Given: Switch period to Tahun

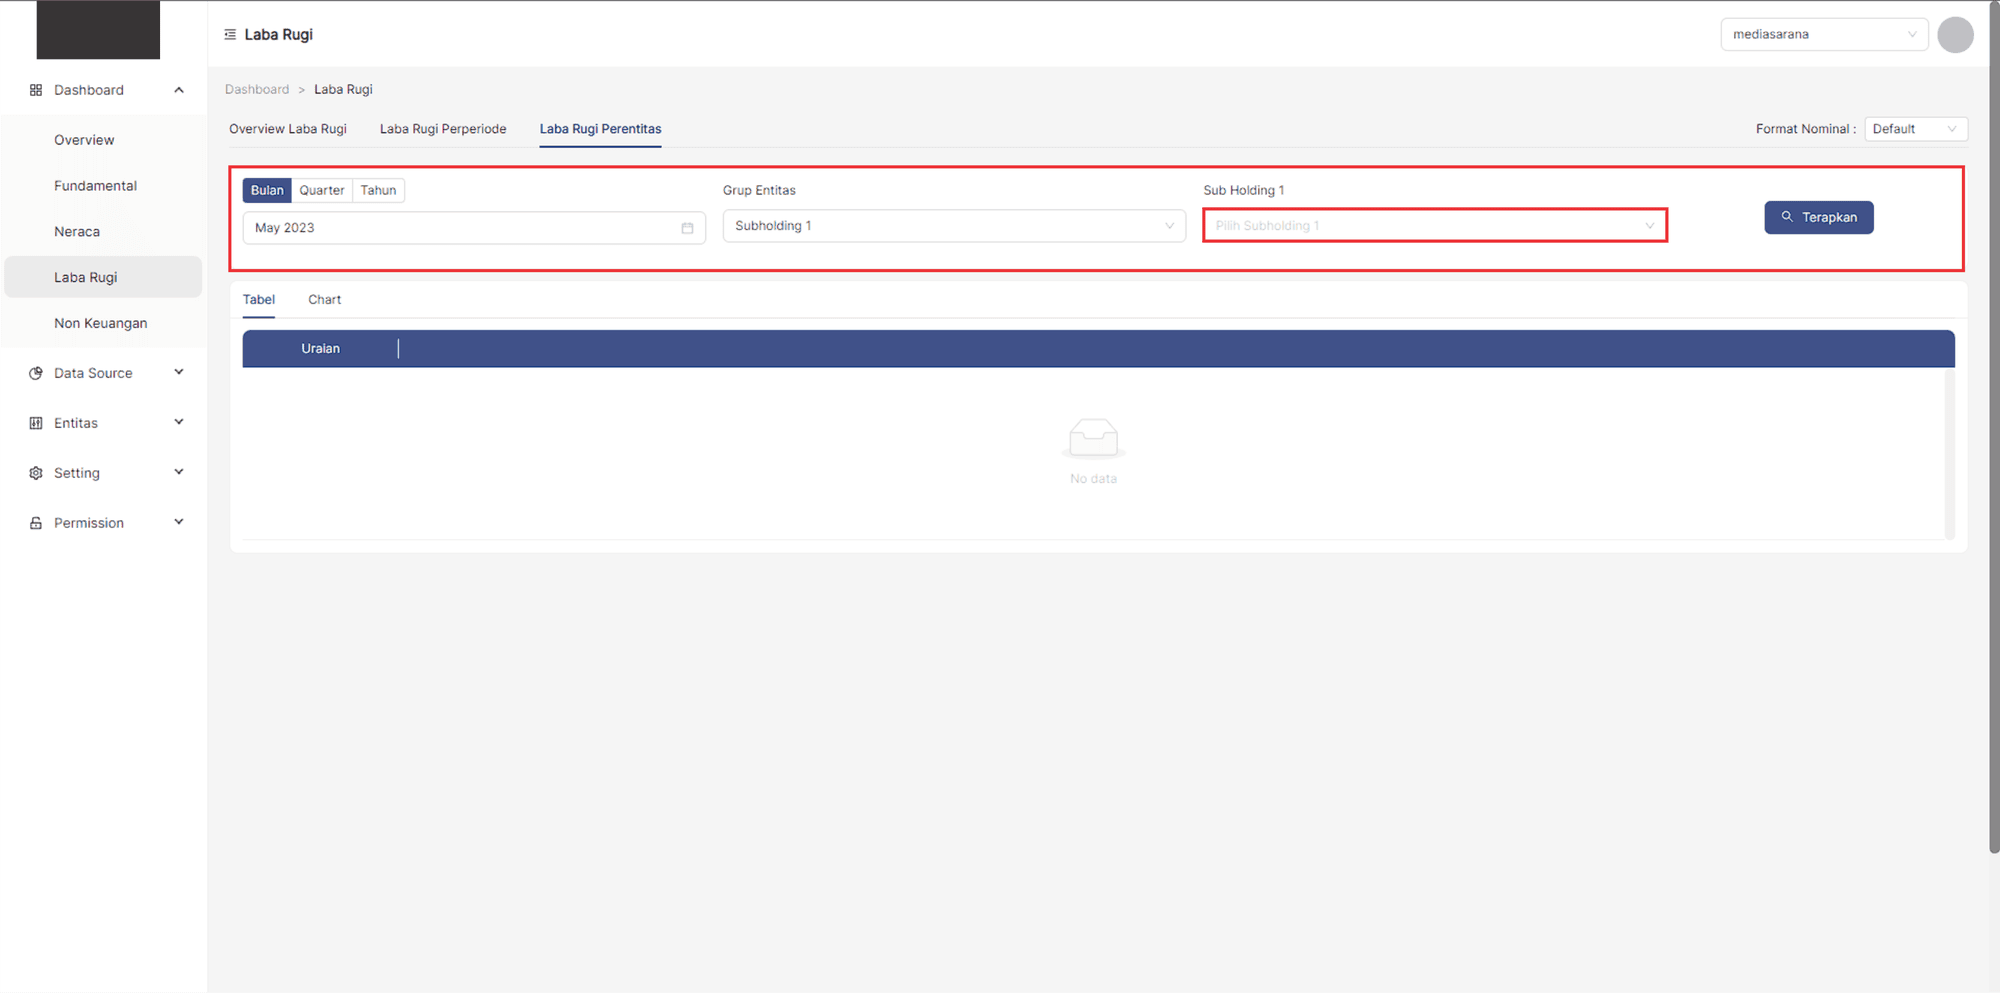Looking at the screenshot, I should pos(378,190).
